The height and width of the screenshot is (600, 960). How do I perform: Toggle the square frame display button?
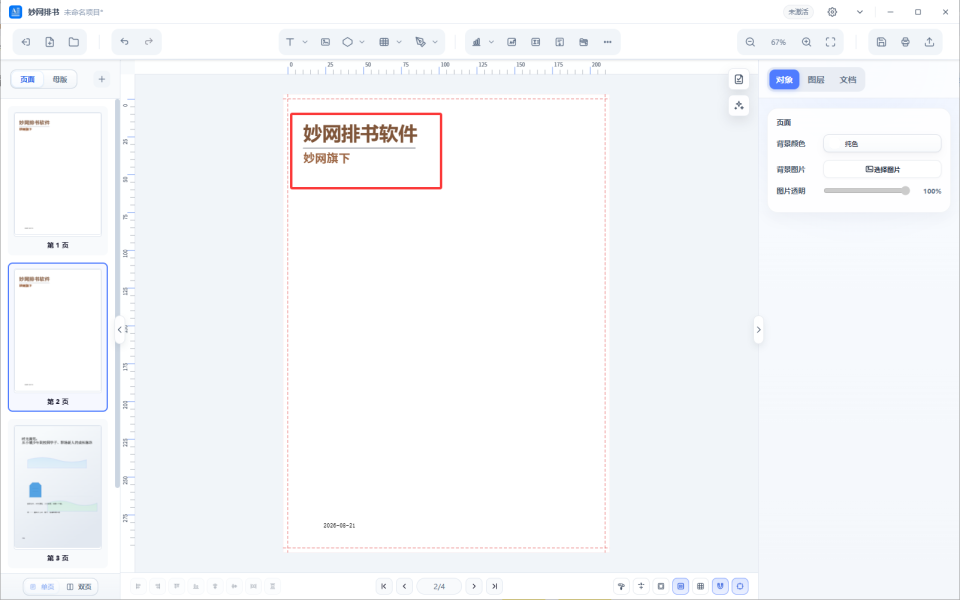coord(661,586)
